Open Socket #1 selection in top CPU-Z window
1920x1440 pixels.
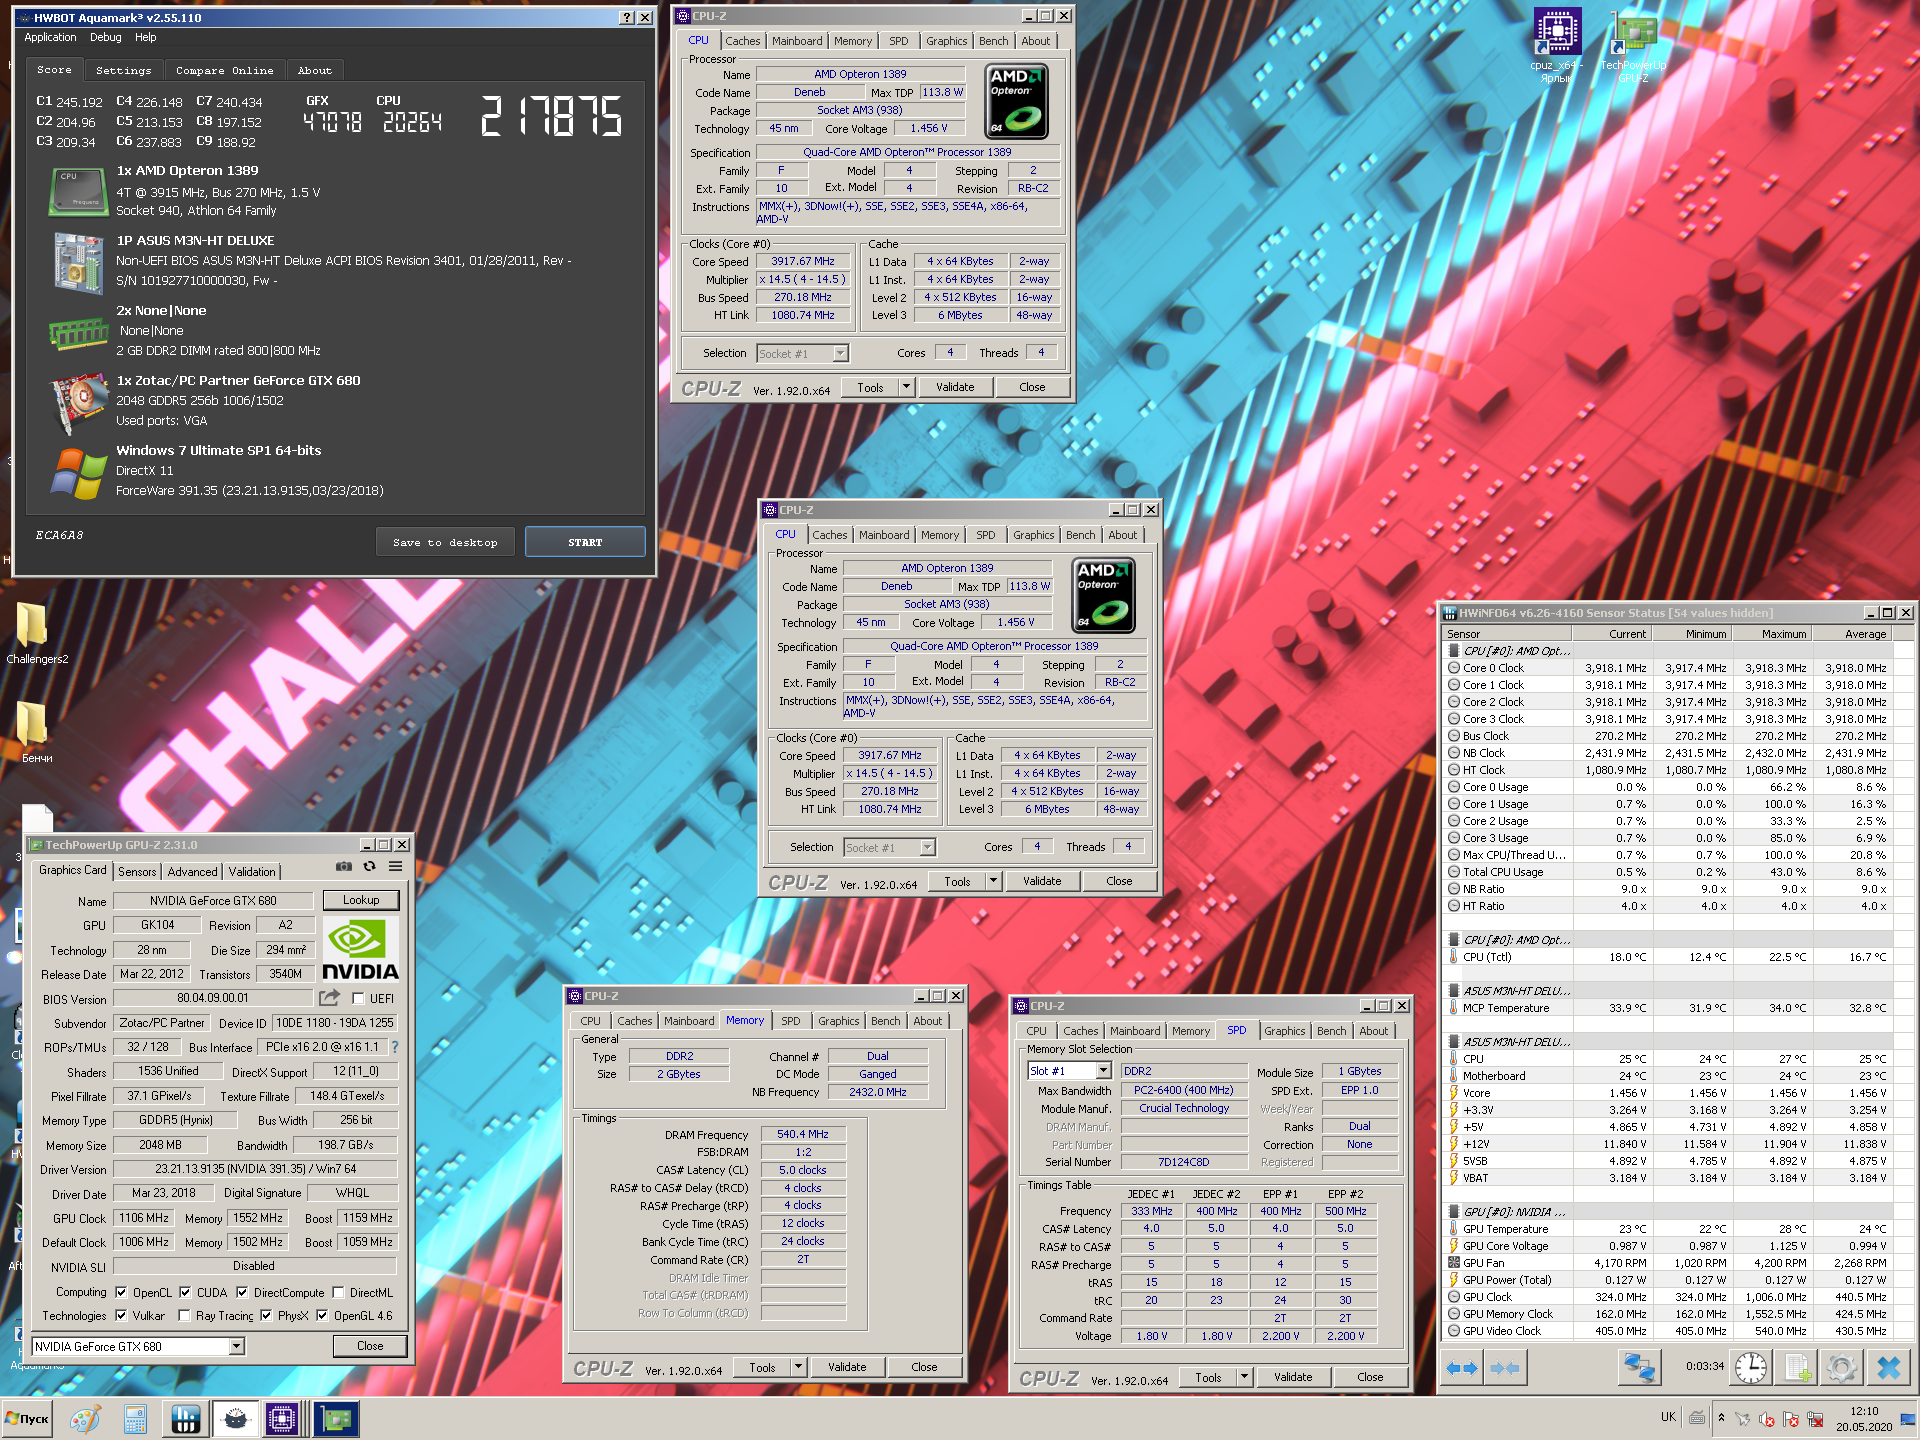802,353
